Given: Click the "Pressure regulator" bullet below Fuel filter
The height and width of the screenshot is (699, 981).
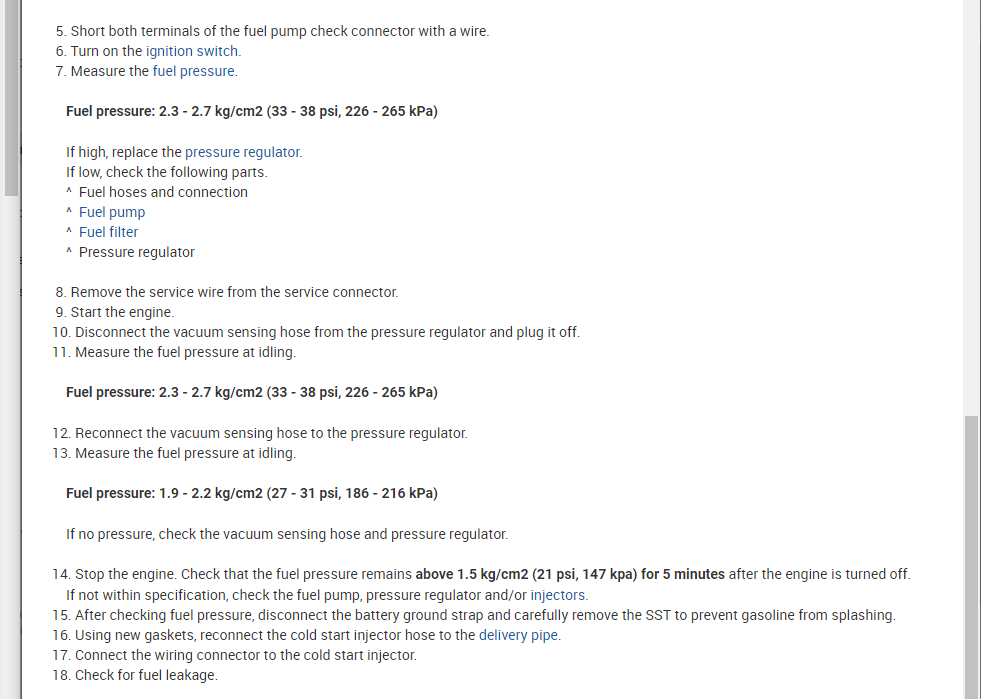Looking at the screenshot, I should click(x=137, y=252).
